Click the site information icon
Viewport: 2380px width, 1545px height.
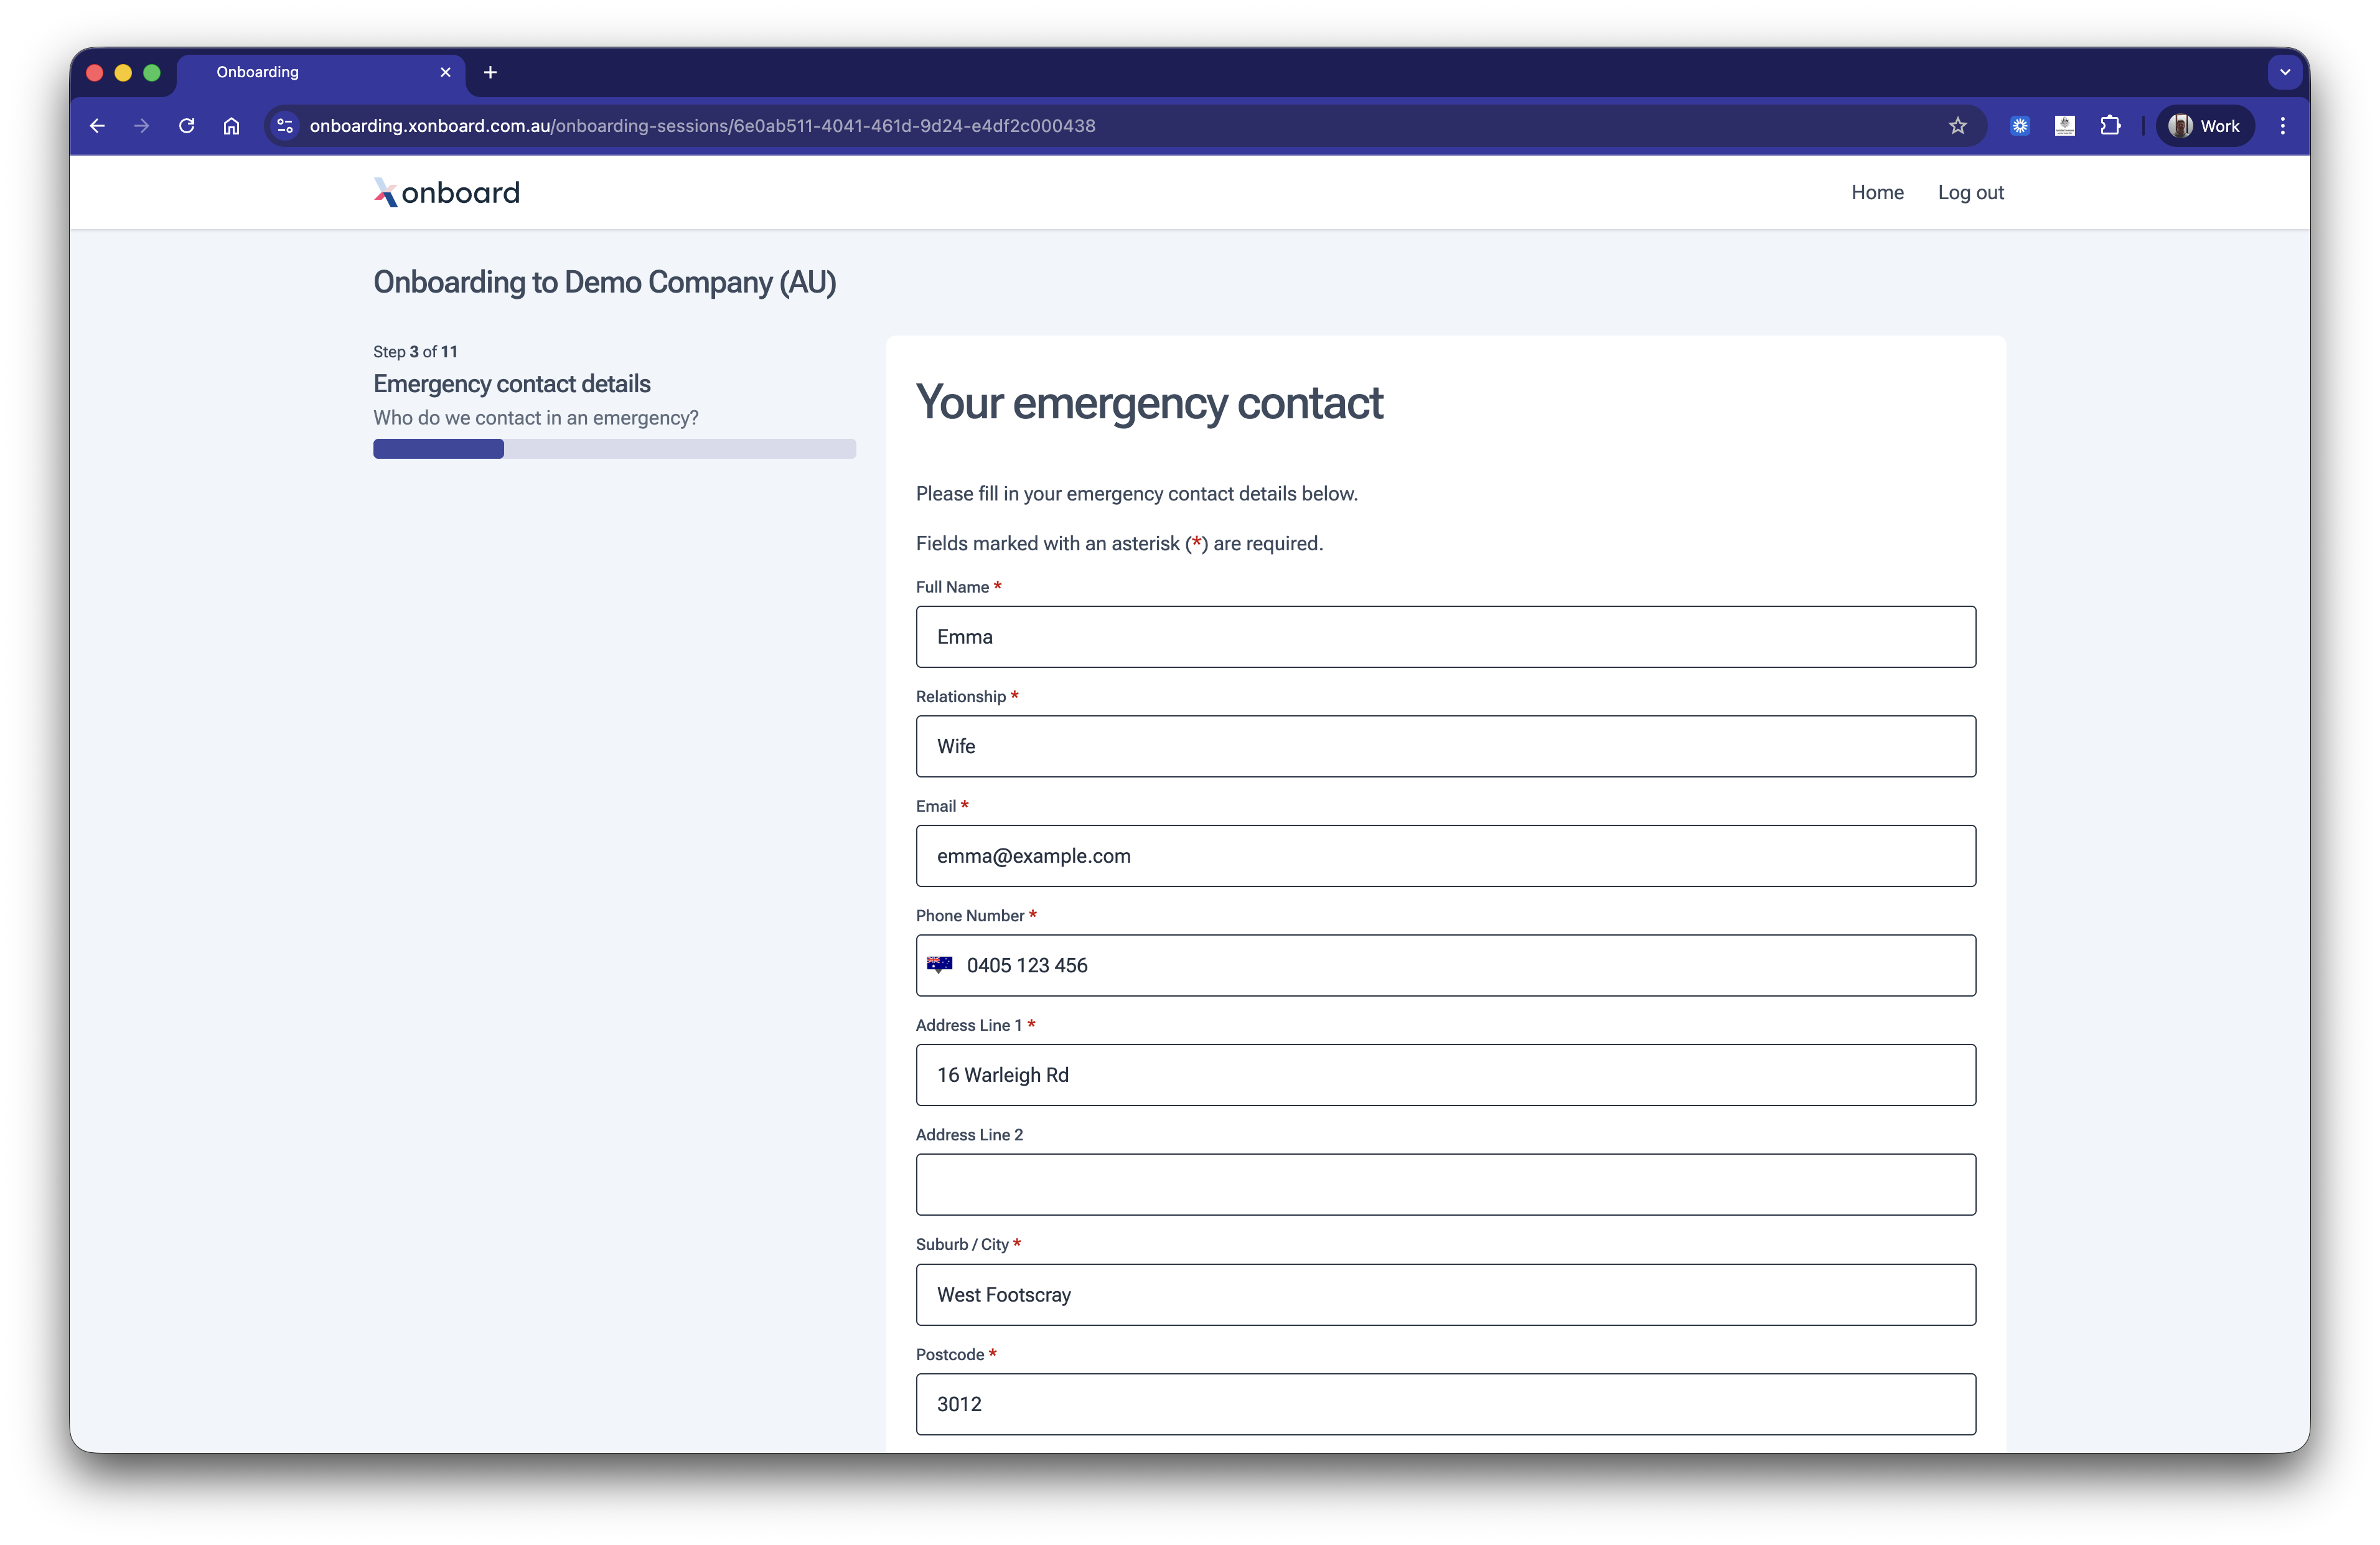285,126
